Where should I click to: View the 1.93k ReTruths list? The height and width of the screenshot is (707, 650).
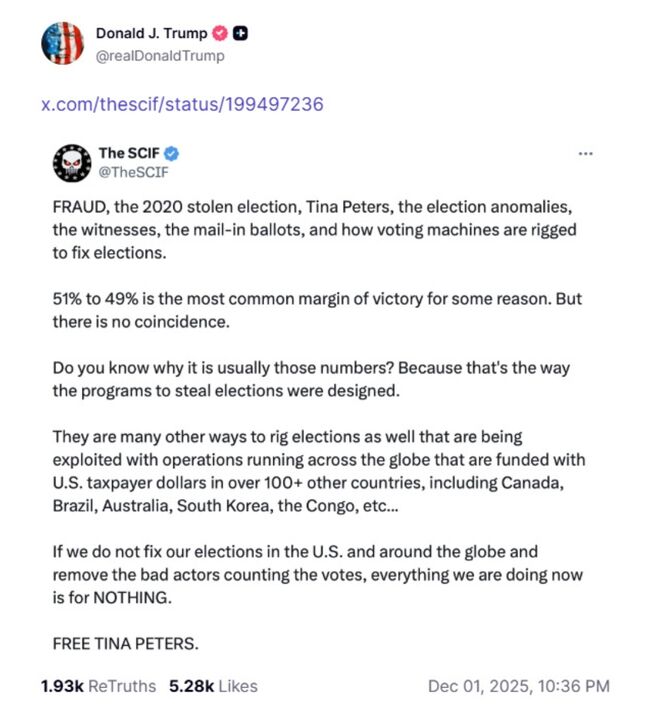pos(98,686)
